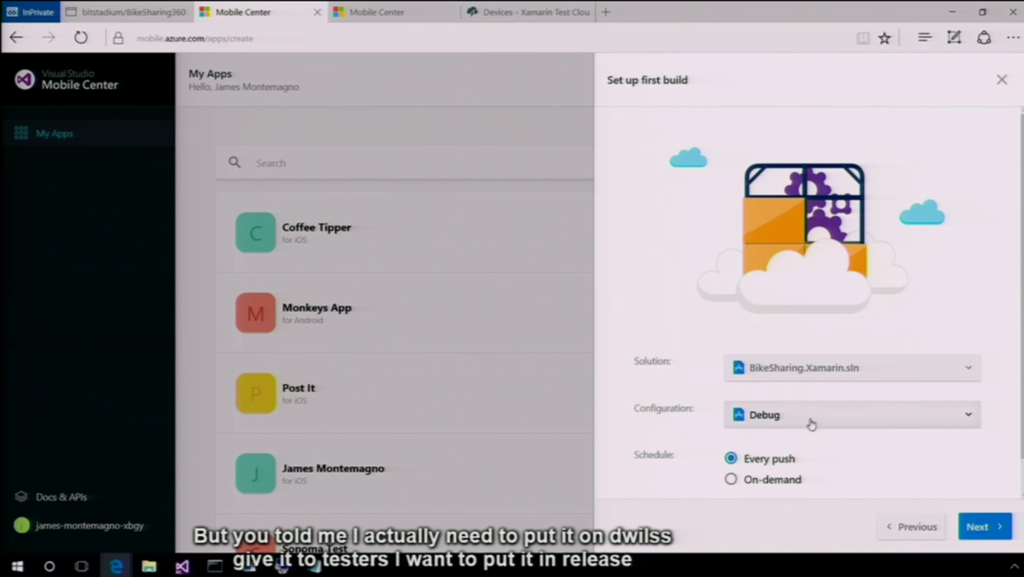Image resolution: width=1024 pixels, height=577 pixels.
Task: Click the My Apps page heading
Action: pos(210,74)
